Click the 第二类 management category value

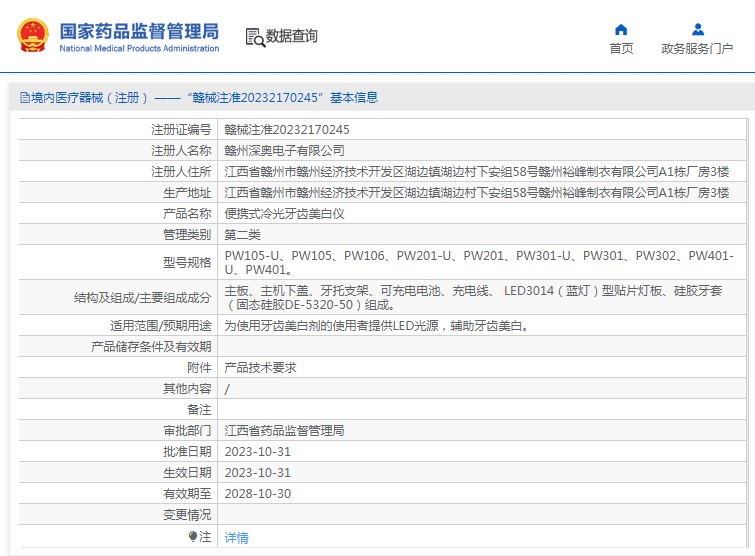tap(242, 235)
